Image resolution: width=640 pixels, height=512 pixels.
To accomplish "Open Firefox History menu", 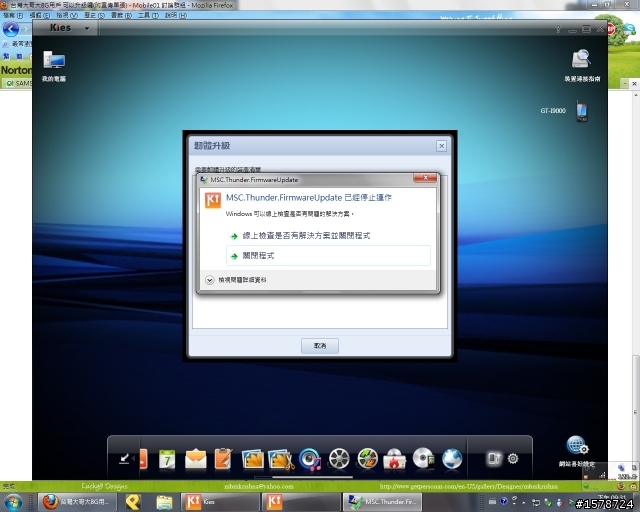I will click(94, 16).
